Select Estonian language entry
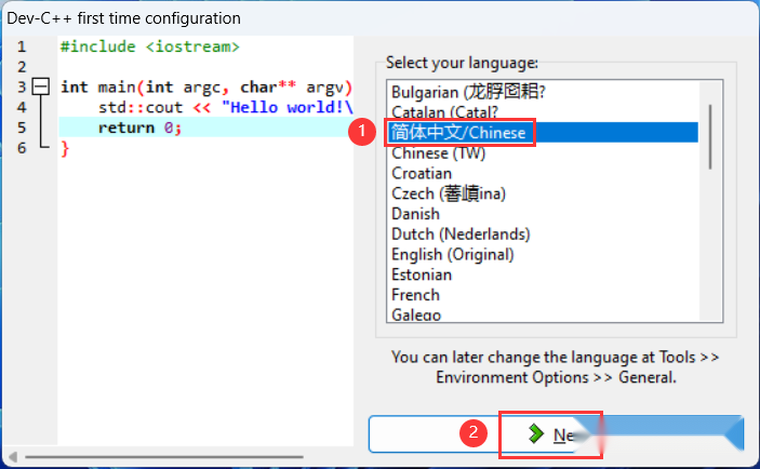760x469 pixels. [x=543, y=275]
